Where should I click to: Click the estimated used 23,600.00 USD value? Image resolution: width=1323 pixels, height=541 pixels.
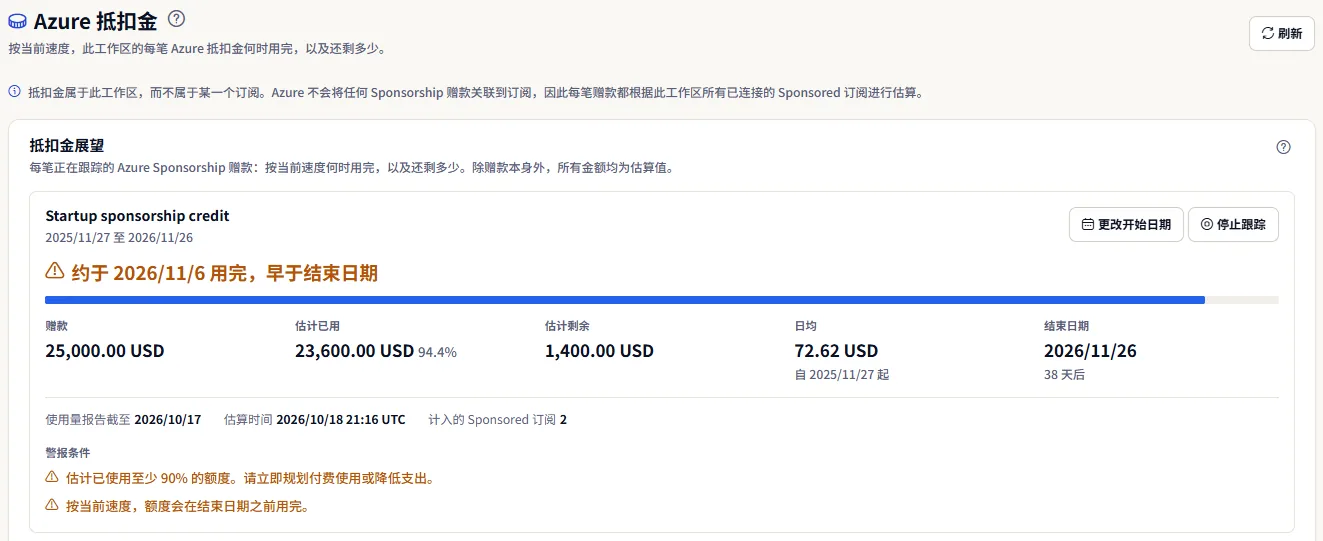click(354, 351)
